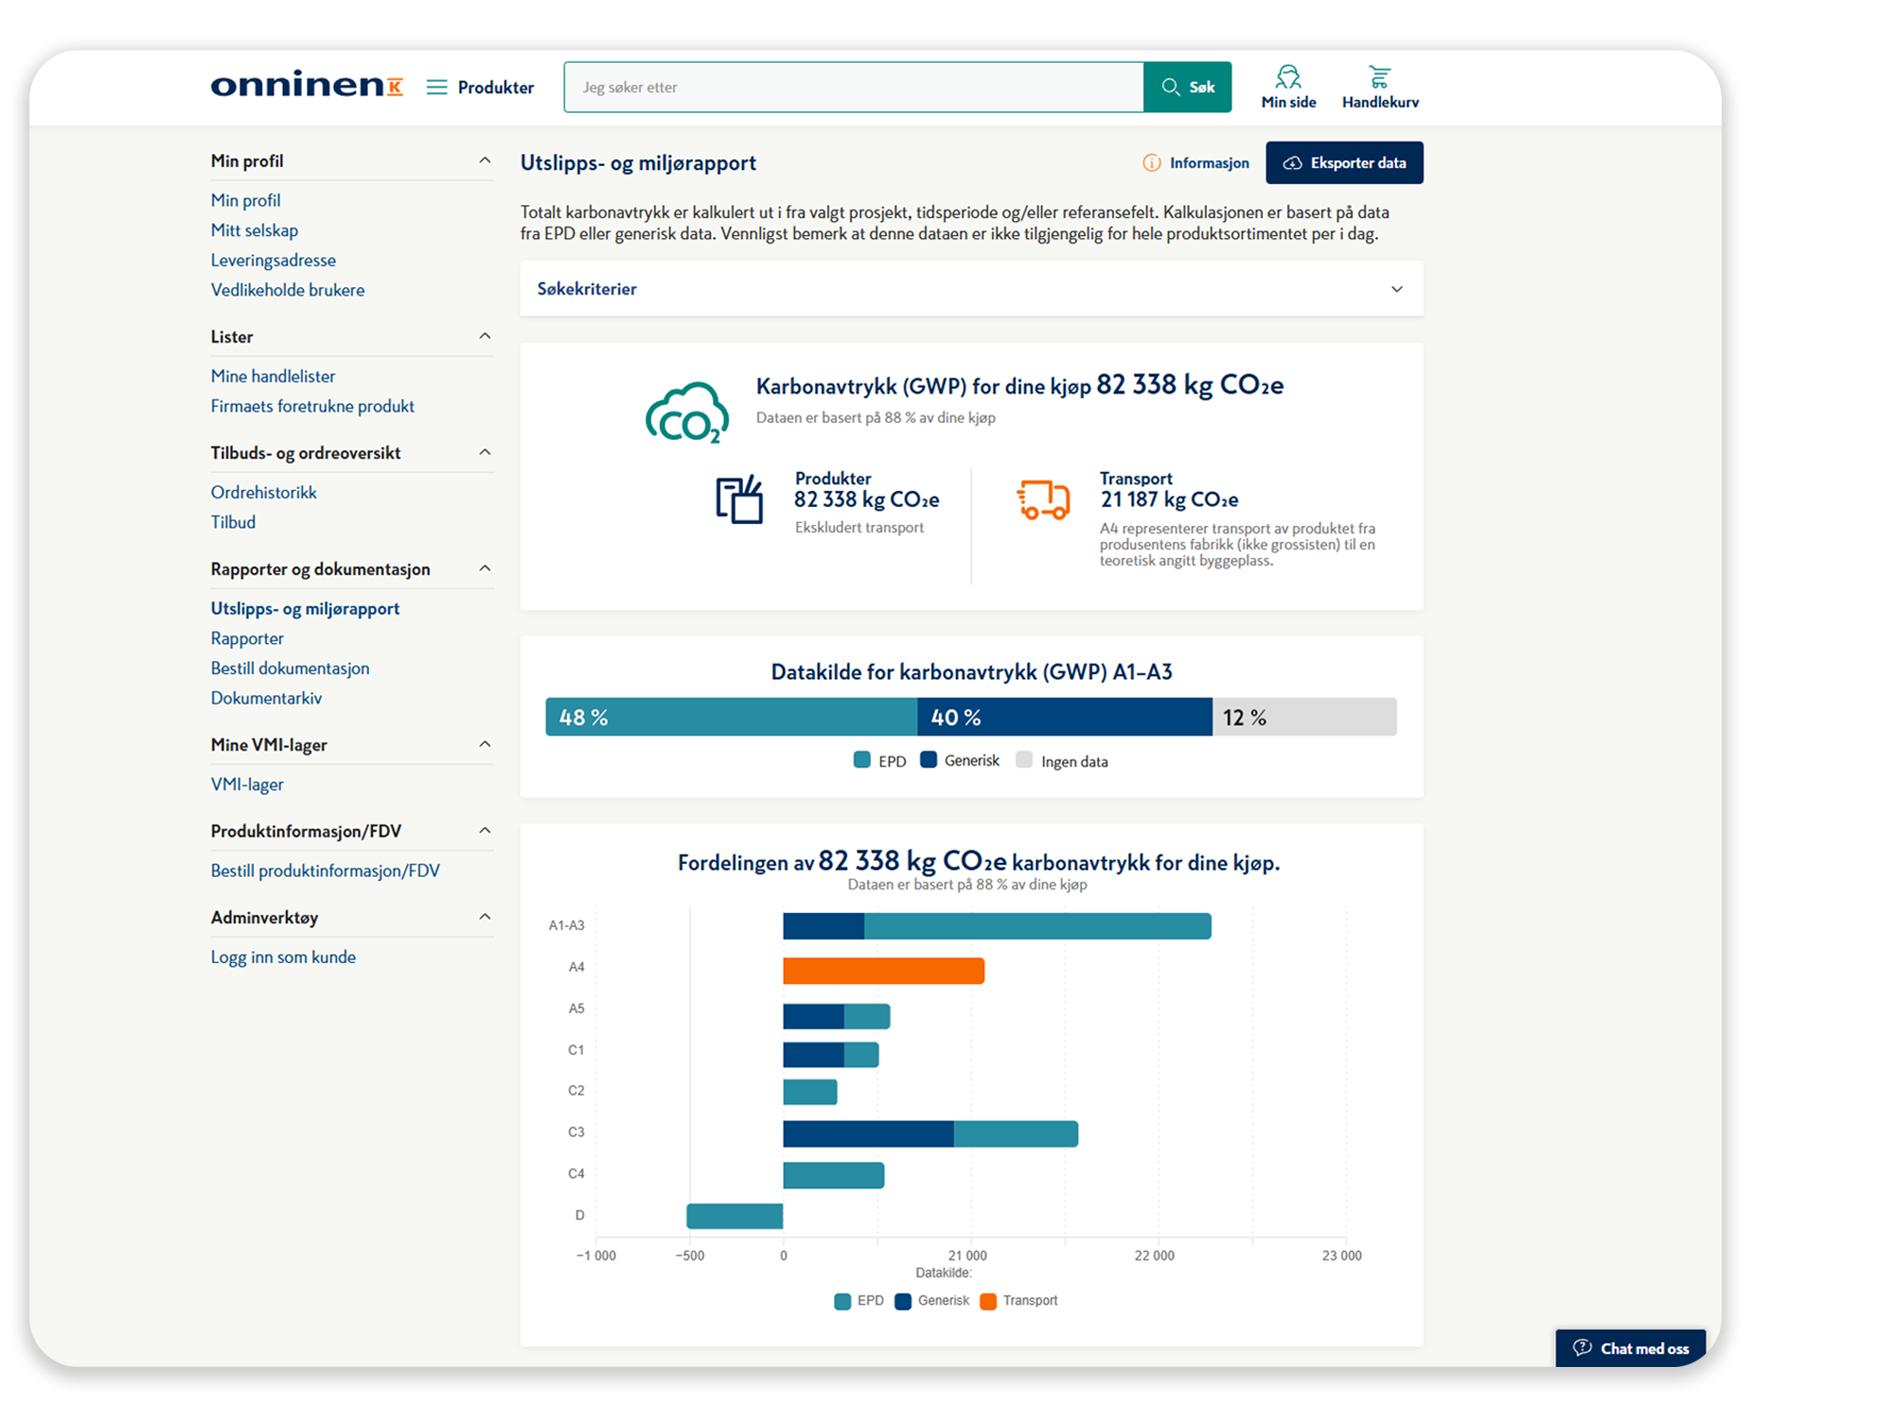Click the cloud icon in Eksporter data
The width and height of the screenshot is (1890, 1417).
click(x=1293, y=163)
